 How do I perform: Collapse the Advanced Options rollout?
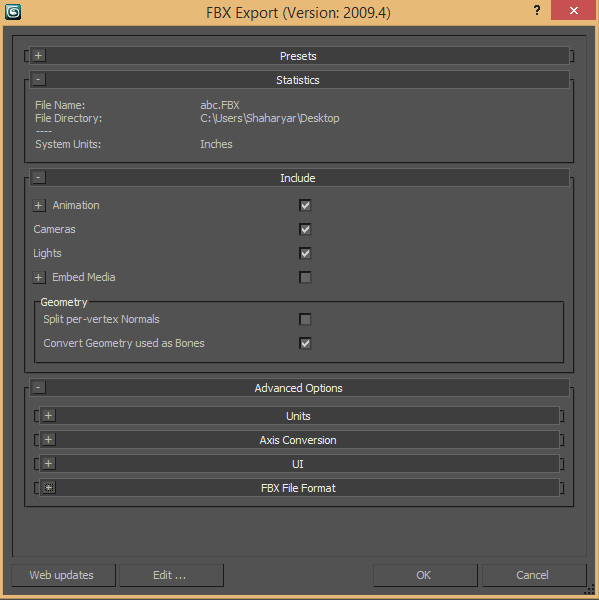click(x=38, y=388)
